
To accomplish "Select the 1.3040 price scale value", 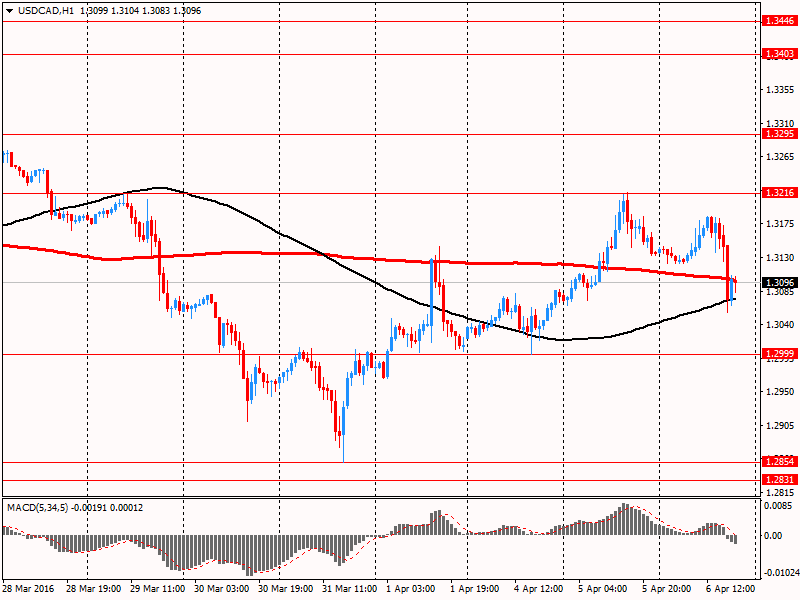I will (781, 325).
